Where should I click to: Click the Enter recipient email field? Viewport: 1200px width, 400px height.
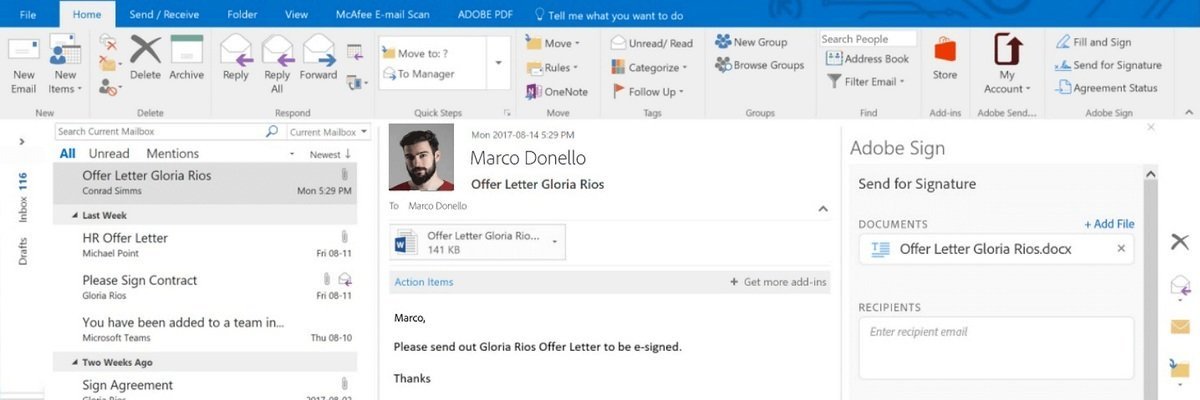click(996, 348)
